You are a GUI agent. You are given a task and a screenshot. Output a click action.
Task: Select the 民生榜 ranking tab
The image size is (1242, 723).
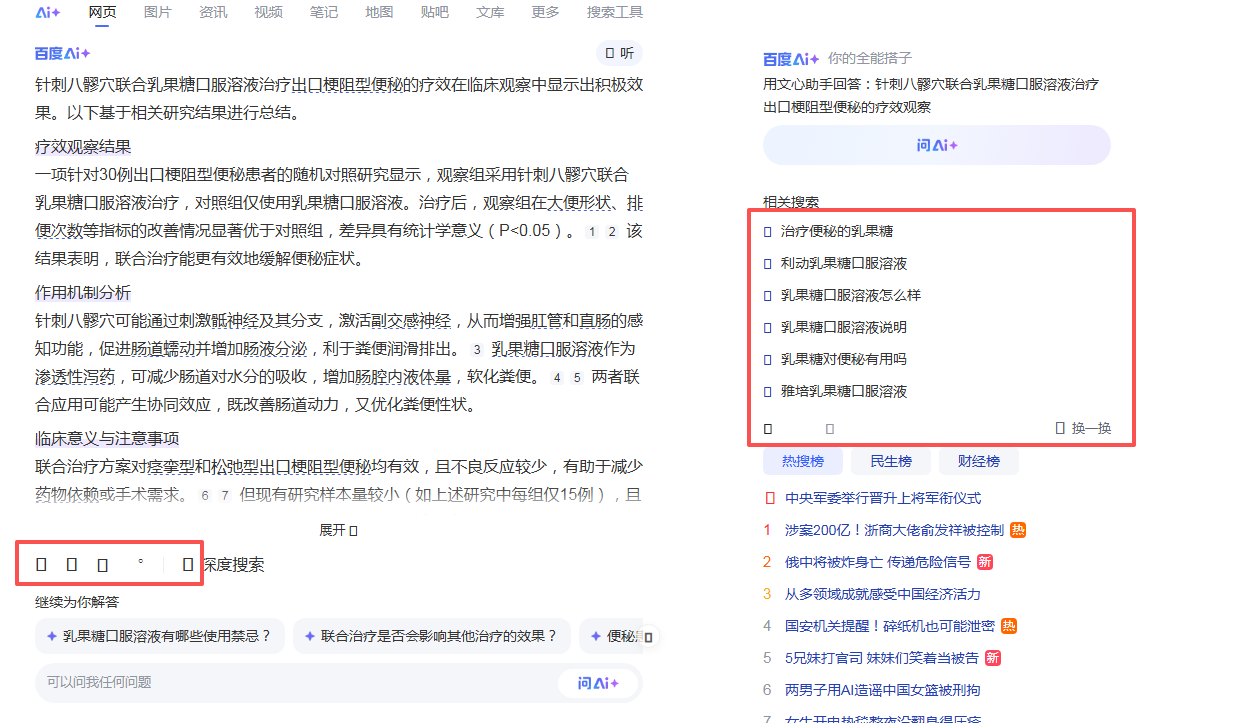coord(891,461)
